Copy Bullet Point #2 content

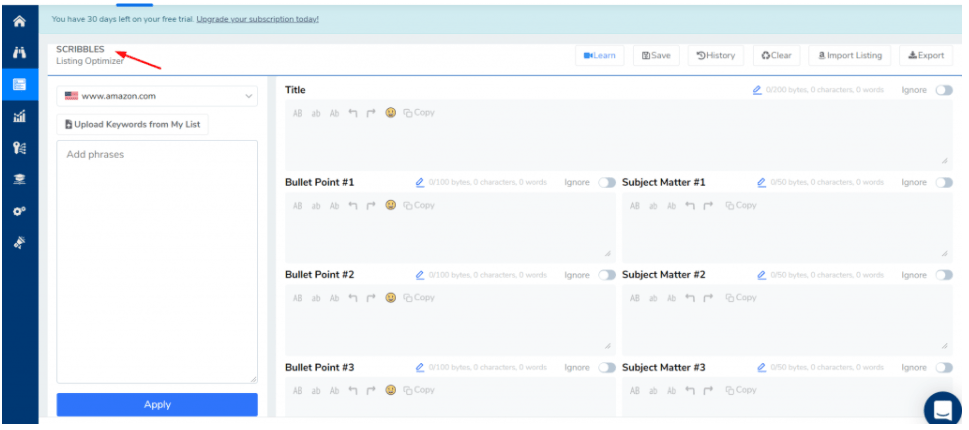419,297
